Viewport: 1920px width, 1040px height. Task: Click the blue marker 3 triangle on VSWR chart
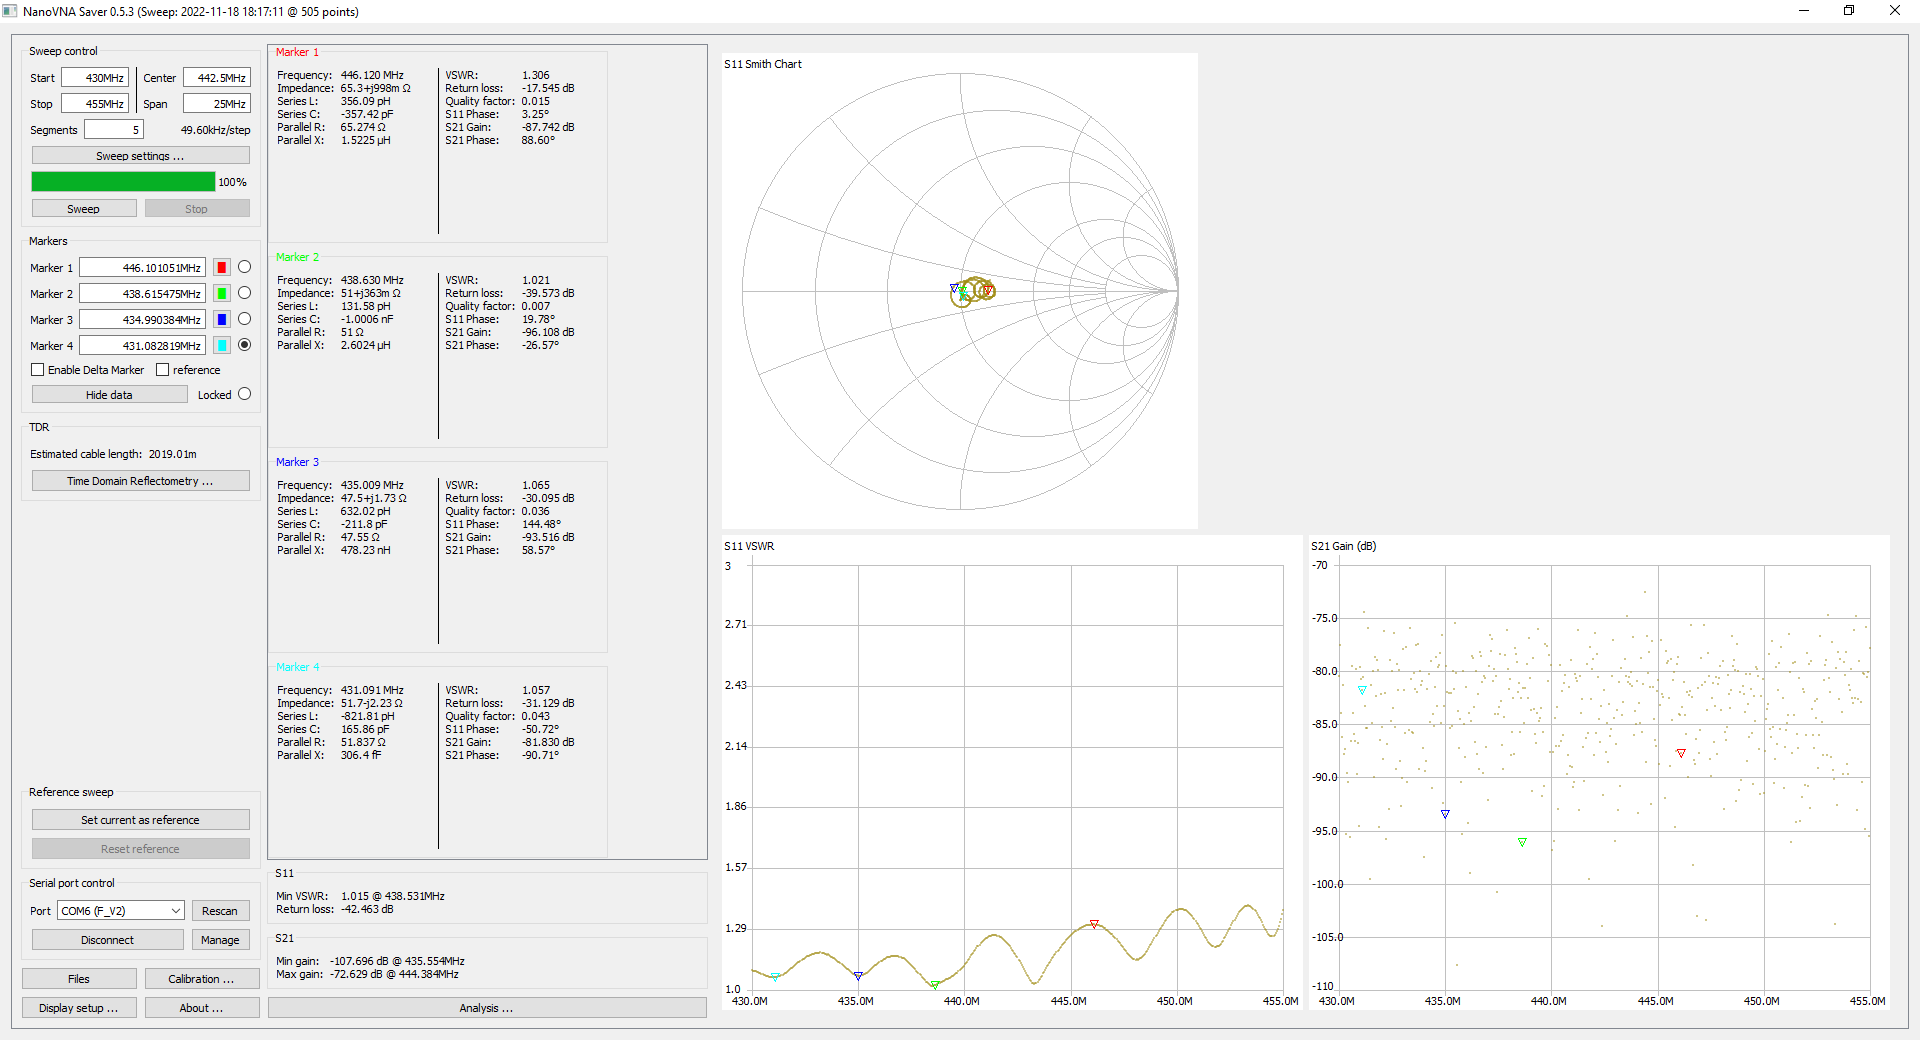(858, 976)
